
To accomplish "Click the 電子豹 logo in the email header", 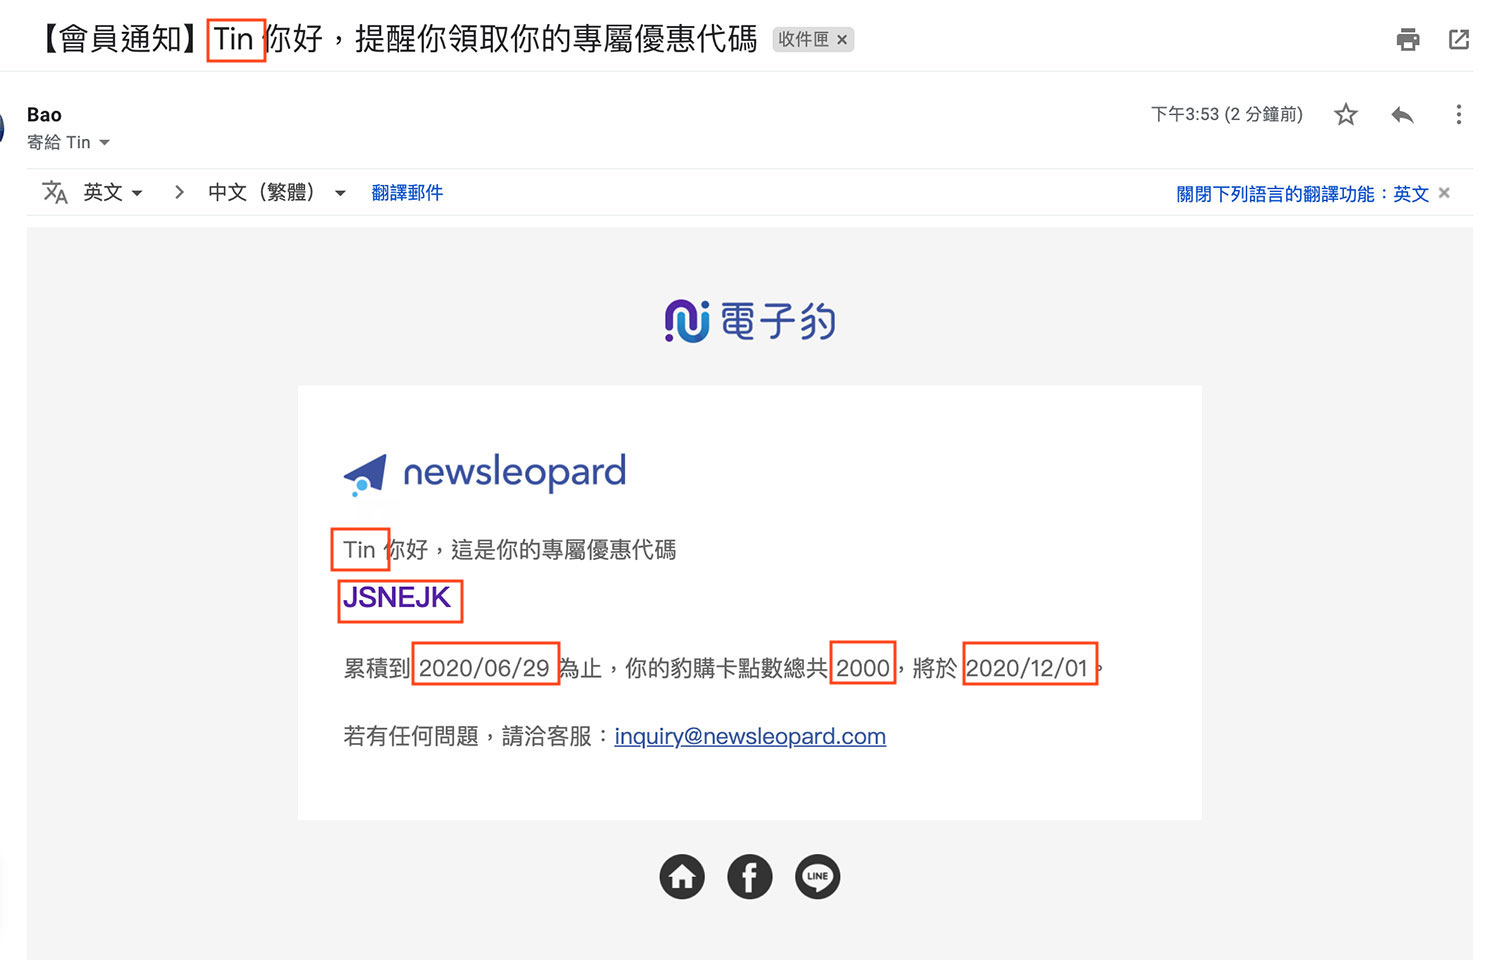I will [x=750, y=321].
